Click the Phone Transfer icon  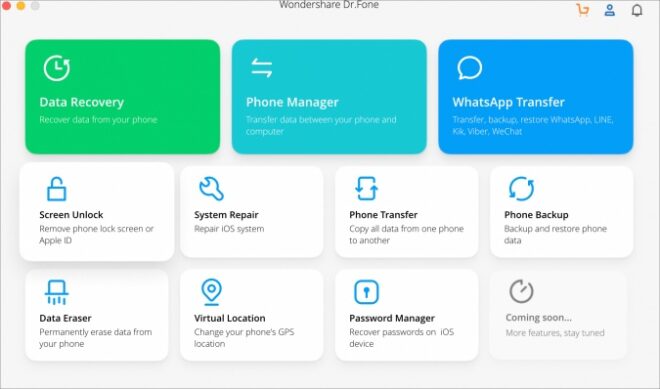(366, 188)
